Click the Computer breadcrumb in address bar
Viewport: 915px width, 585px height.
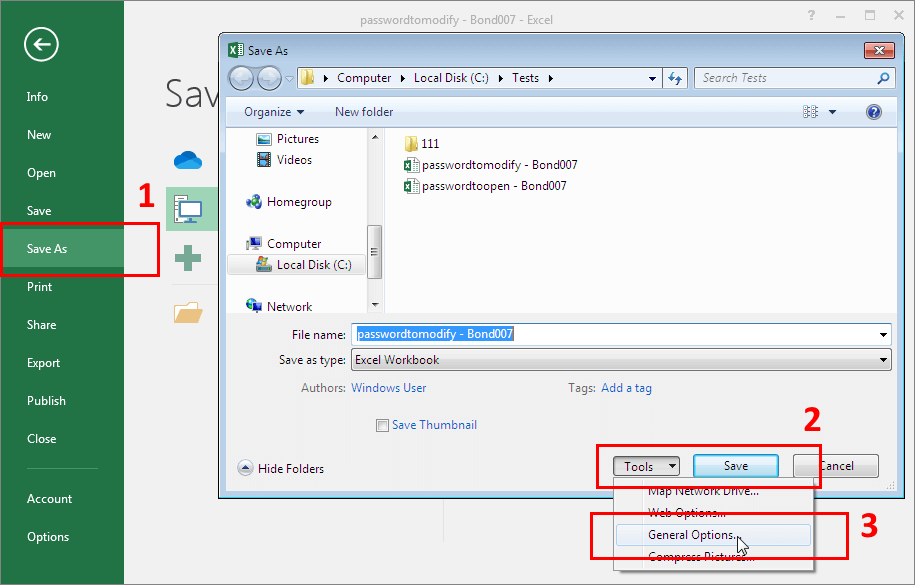pos(364,78)
